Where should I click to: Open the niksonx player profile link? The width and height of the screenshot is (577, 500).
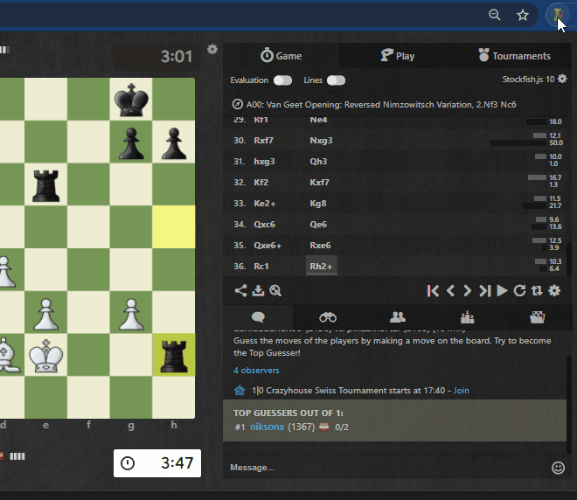(x=267, y=427)
